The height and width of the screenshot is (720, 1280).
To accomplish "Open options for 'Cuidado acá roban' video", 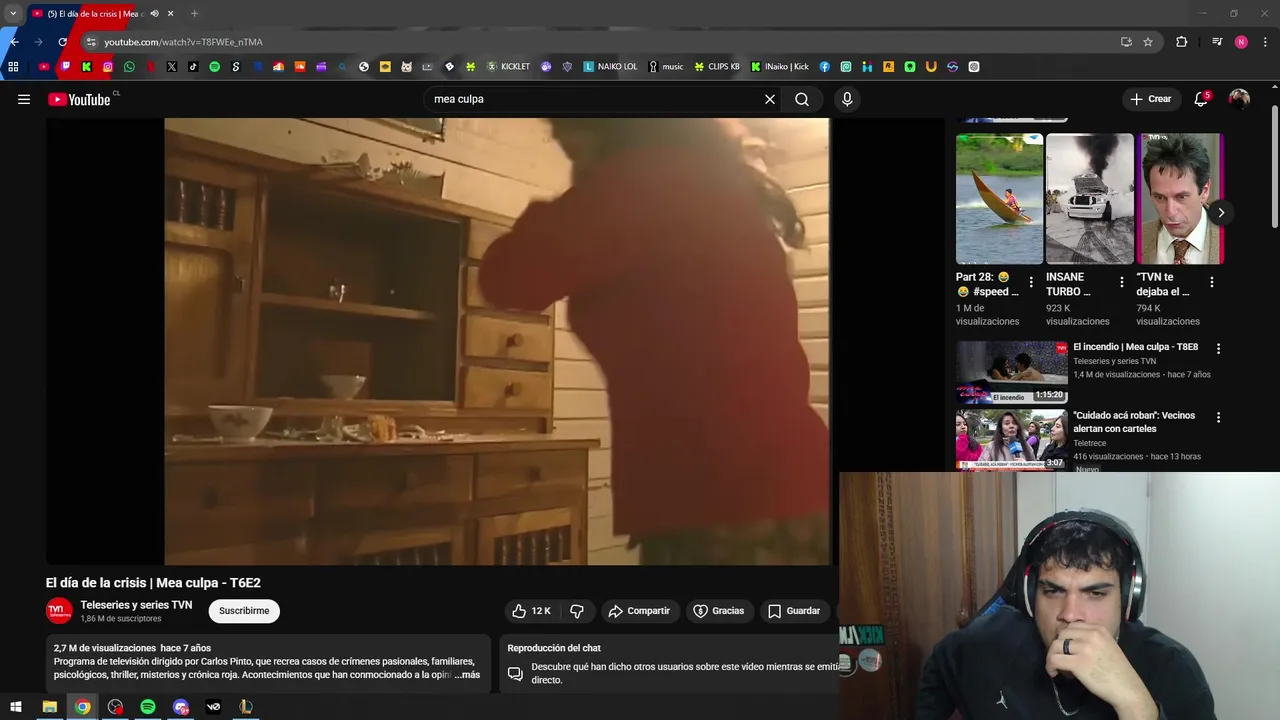I will click(1218, 417).
